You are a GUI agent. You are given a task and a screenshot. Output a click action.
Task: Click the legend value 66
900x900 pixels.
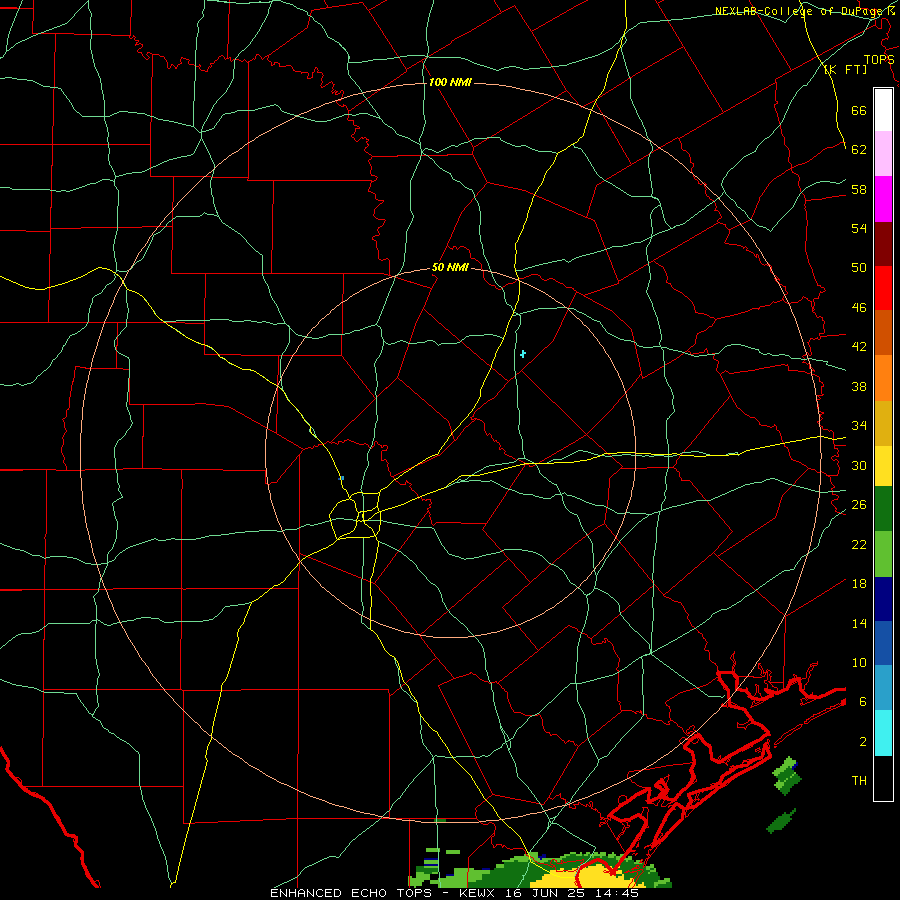point(859,110)
